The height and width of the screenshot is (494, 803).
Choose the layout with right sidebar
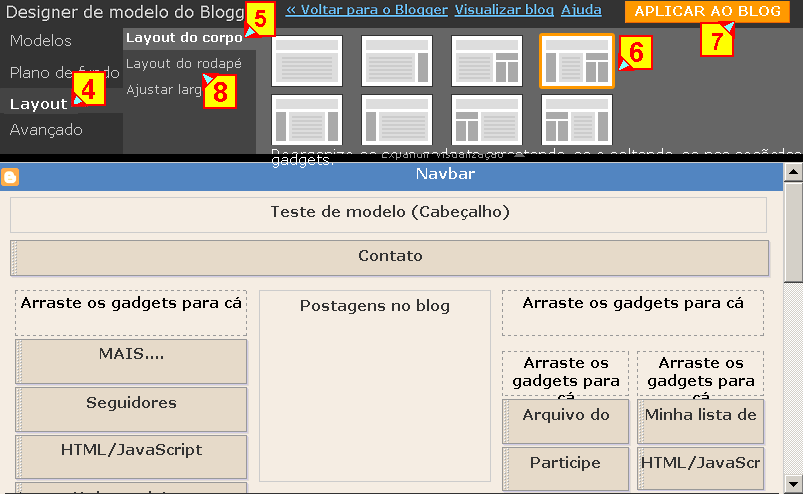point(397,61)
